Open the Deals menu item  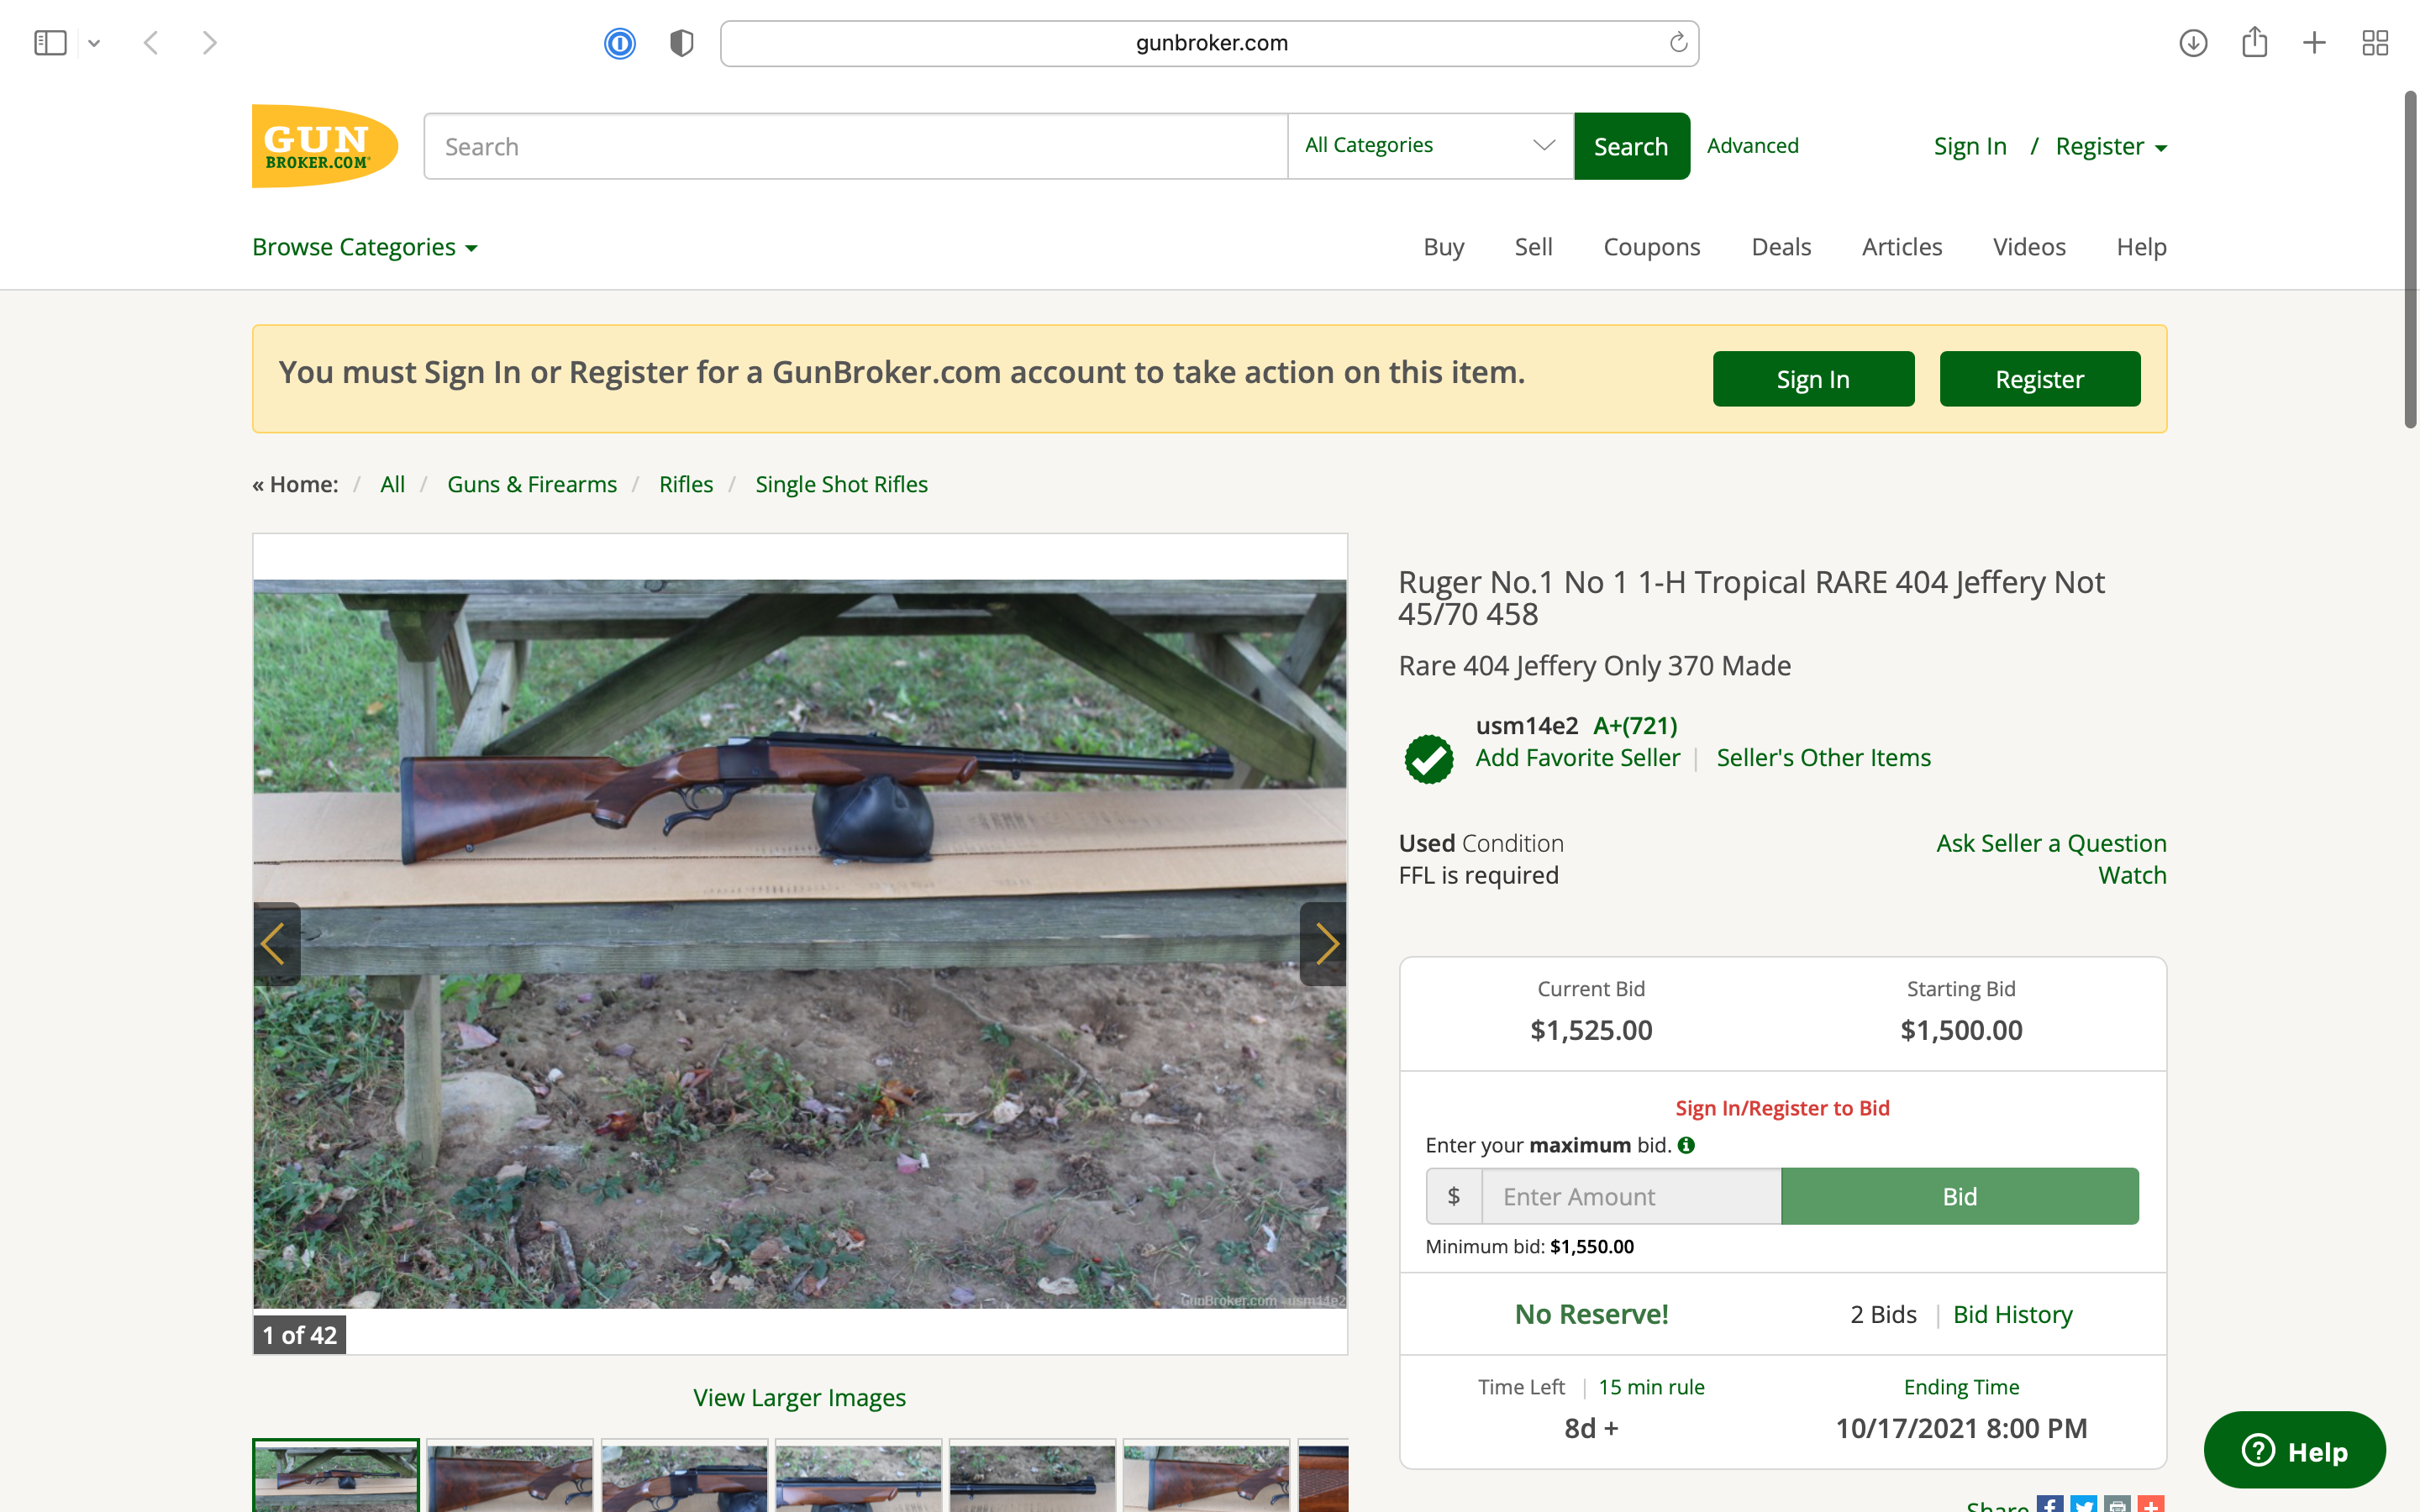point(1781,247)
